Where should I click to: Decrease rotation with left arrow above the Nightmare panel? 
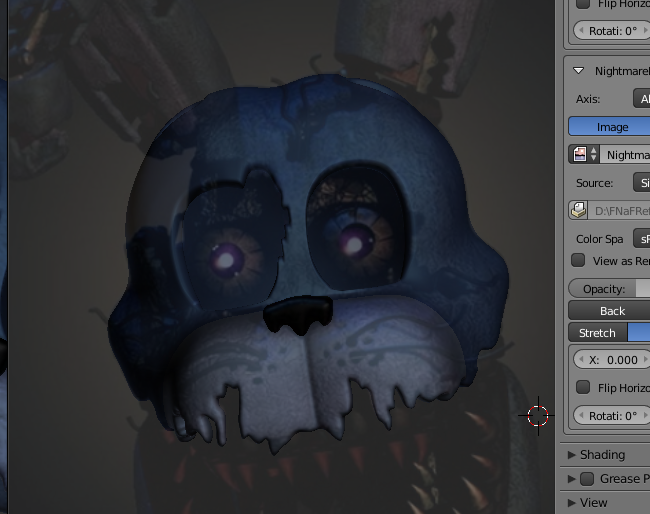coord(581,31)
